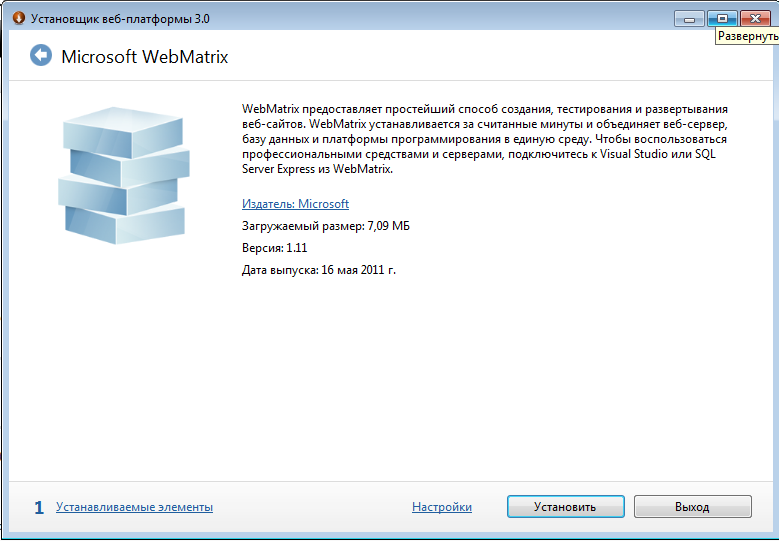Click the text Дата выпуска: 16 мая 2011 г.
Image resolution: width=779 pixels, height=541 pixels.
coord(318,270)
